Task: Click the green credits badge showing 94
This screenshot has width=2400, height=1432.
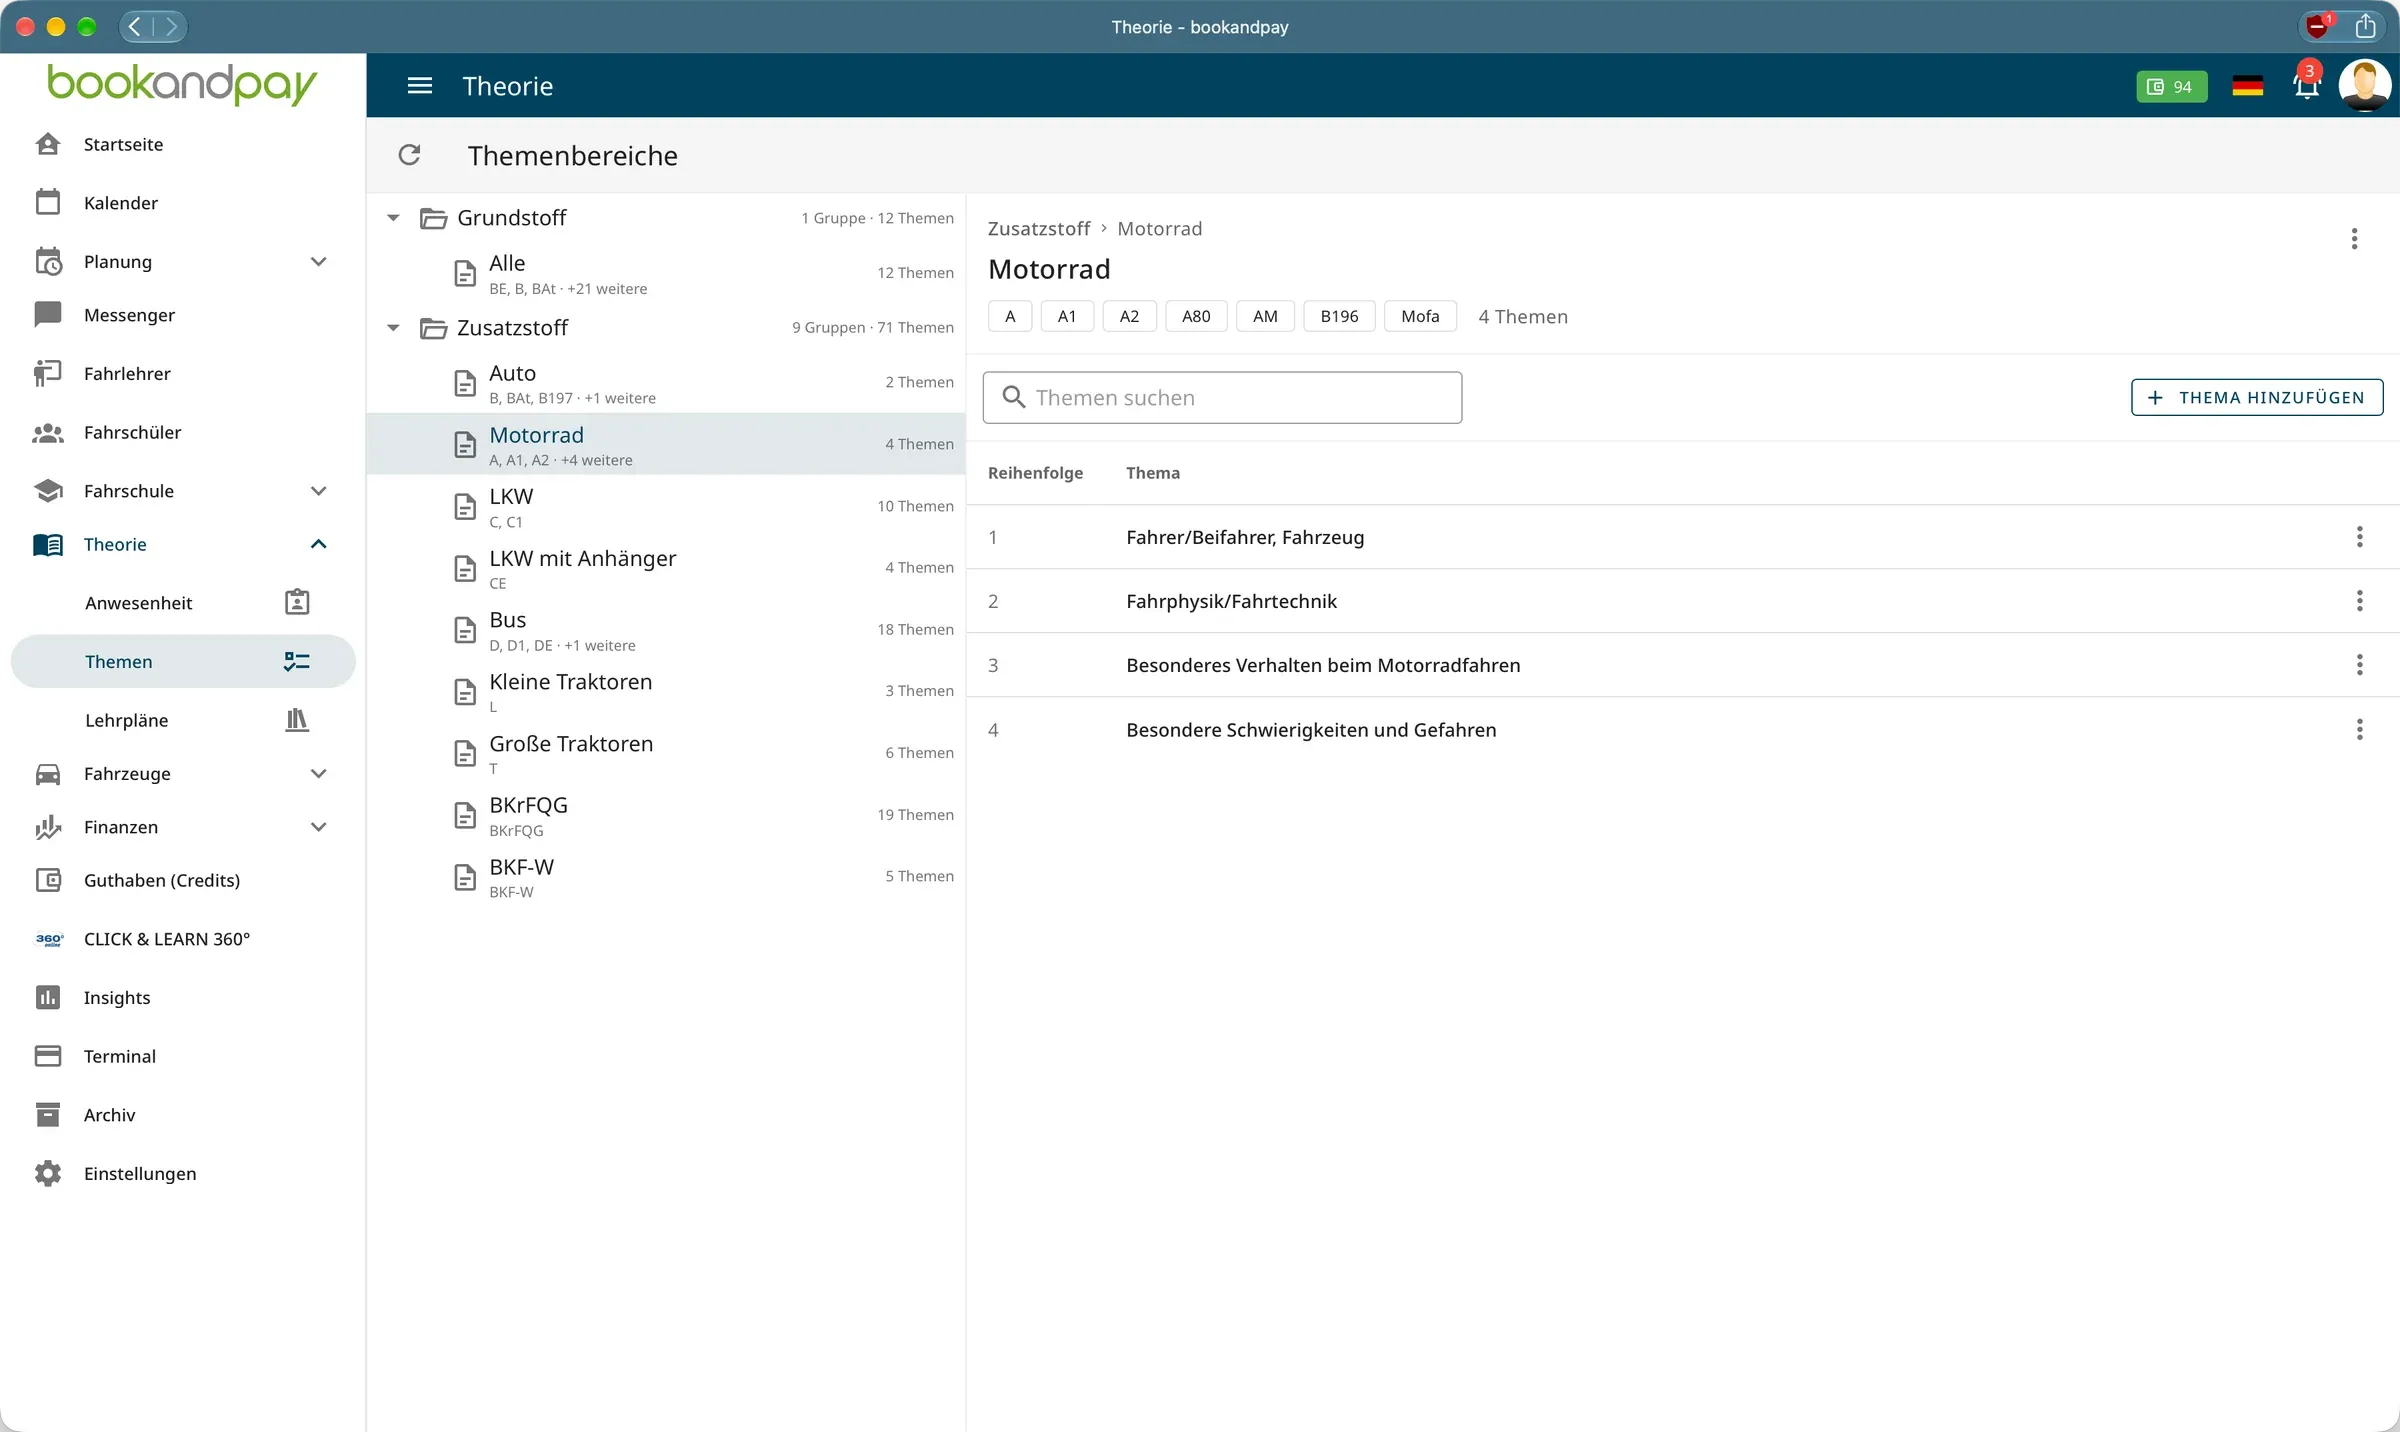Action: [x=2171, y=87]
